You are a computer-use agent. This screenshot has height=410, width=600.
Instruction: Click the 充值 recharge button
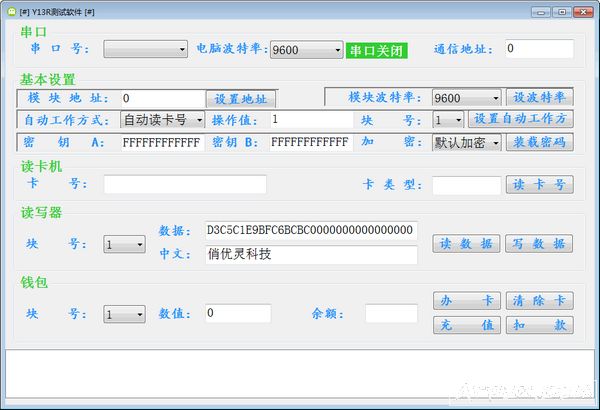coord(467,325)
